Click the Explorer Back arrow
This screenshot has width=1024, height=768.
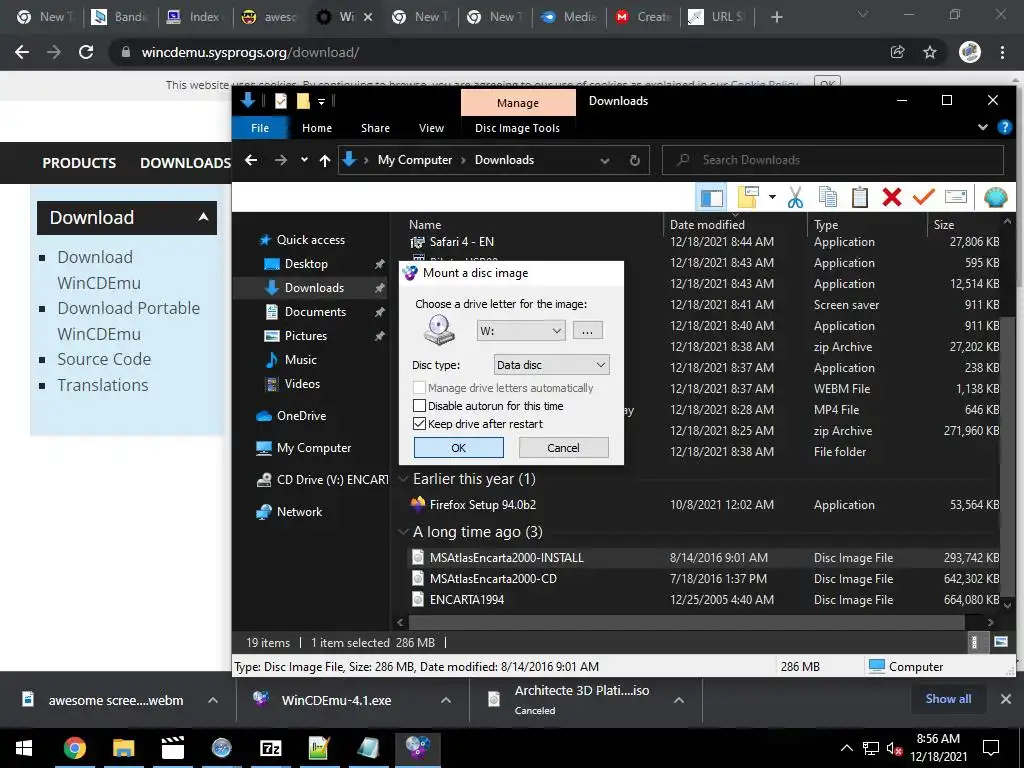pyautogui.click(x=251, y=160)
